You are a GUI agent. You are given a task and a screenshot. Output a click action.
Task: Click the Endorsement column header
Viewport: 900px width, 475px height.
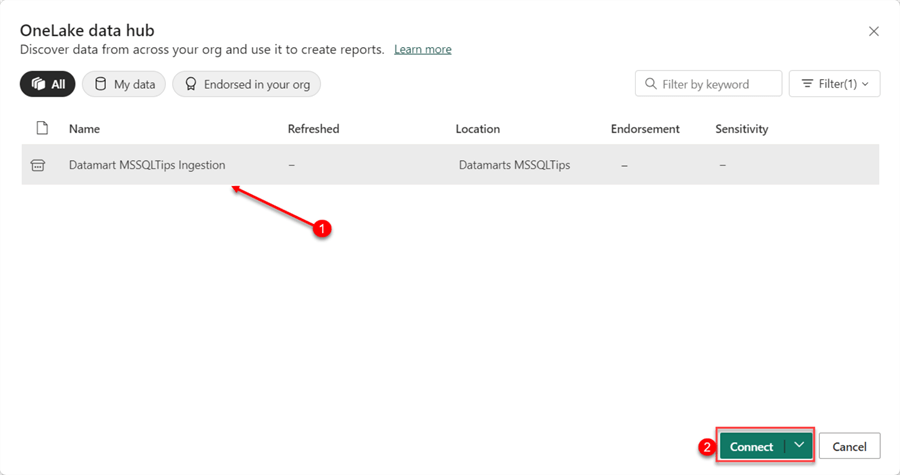[x=645, y=129]
